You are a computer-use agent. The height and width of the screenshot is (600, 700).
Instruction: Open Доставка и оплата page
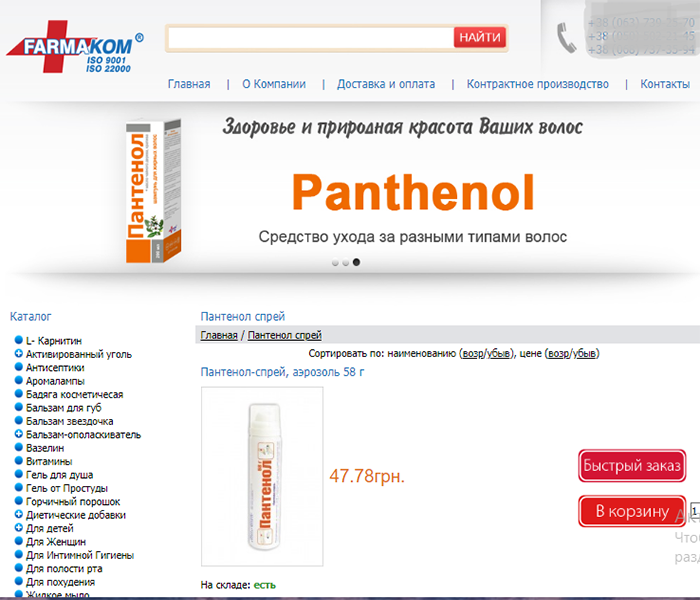pos(386,84)
